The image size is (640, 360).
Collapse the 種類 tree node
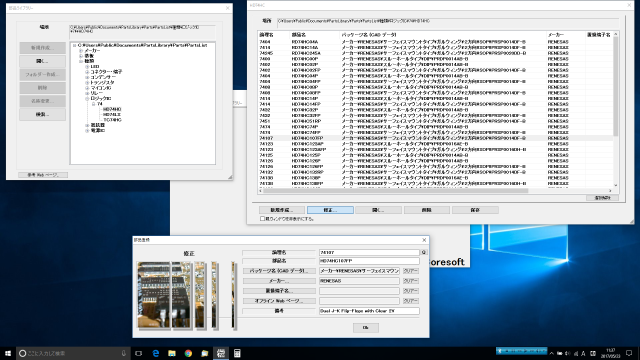coord(81,61)
